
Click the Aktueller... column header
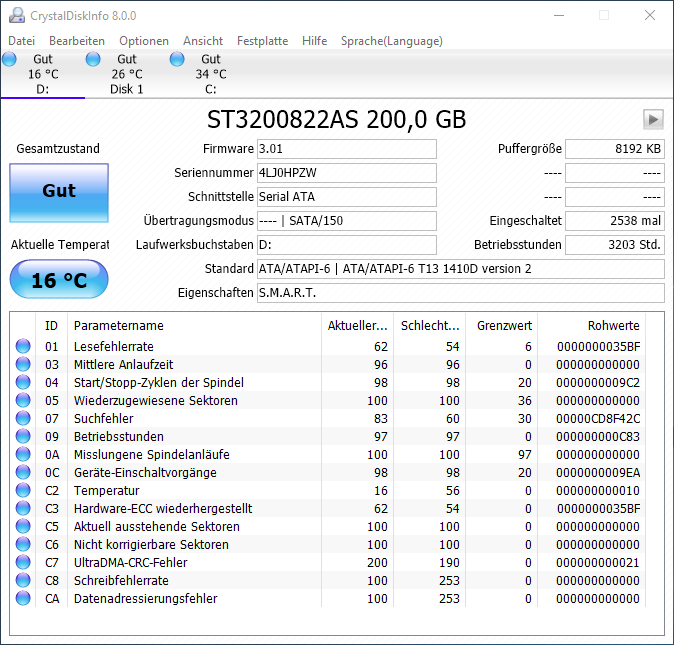358,326
